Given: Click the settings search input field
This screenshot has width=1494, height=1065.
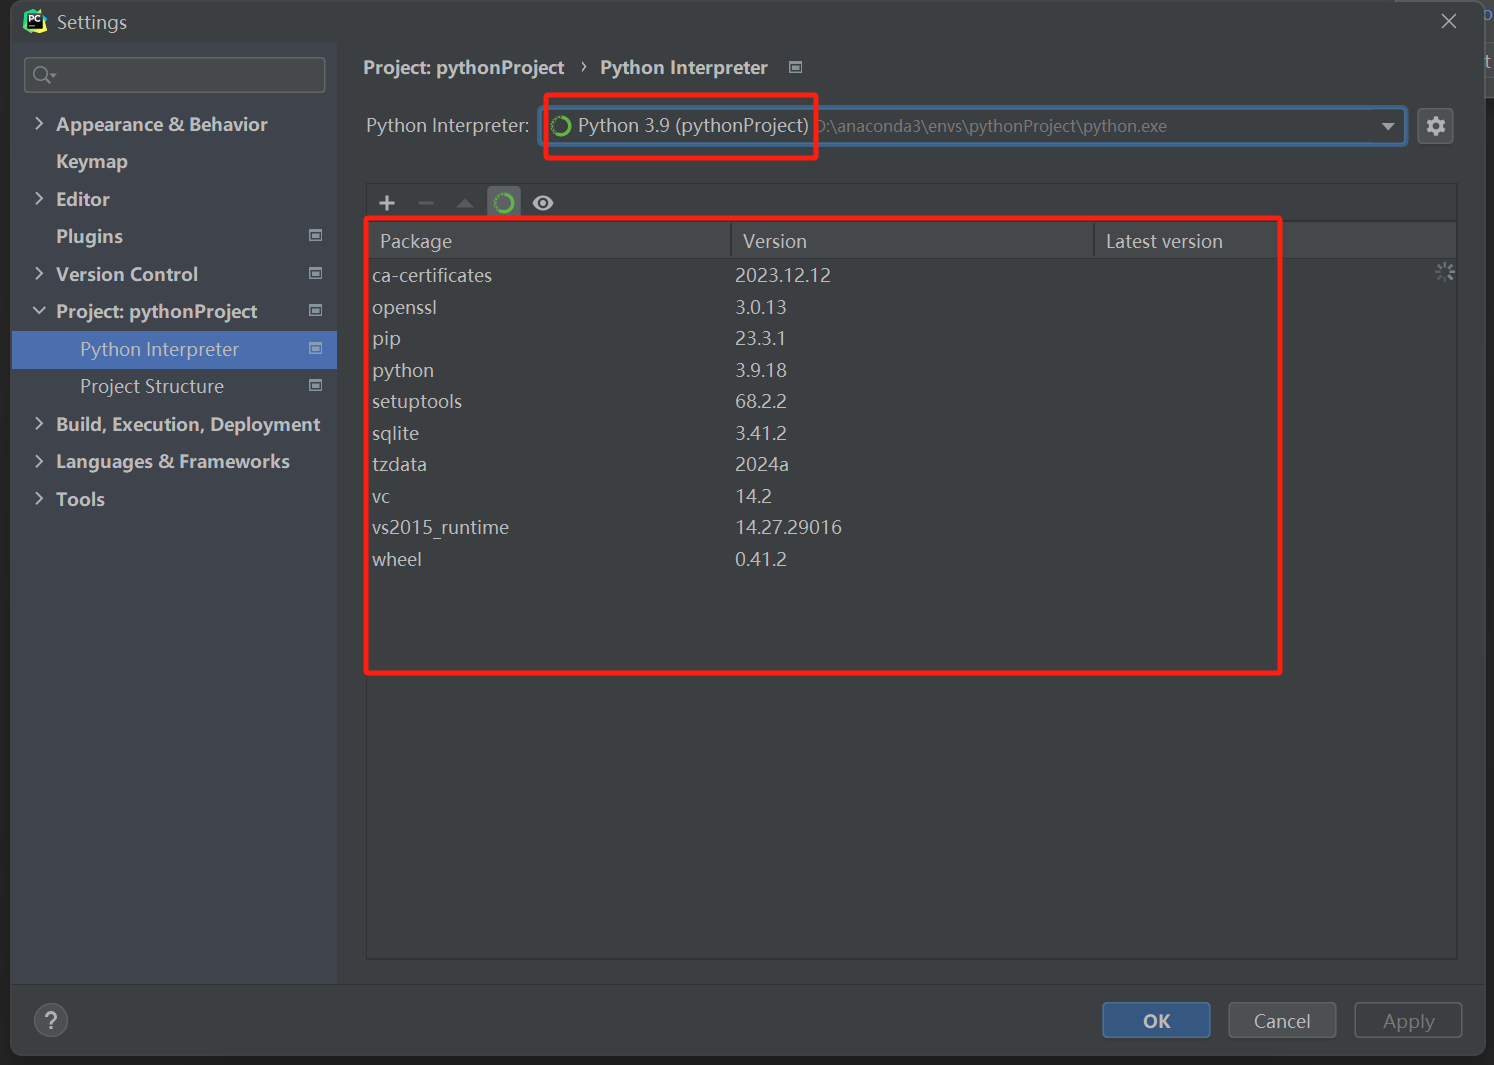Looking at the screenshot, I should point(175,75).
